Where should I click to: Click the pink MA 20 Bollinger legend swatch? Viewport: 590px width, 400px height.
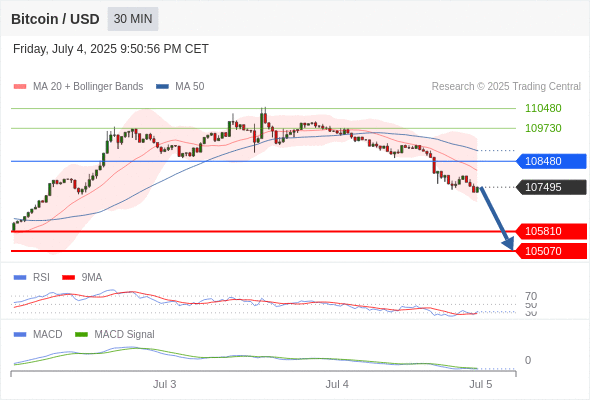click(20, 87)
